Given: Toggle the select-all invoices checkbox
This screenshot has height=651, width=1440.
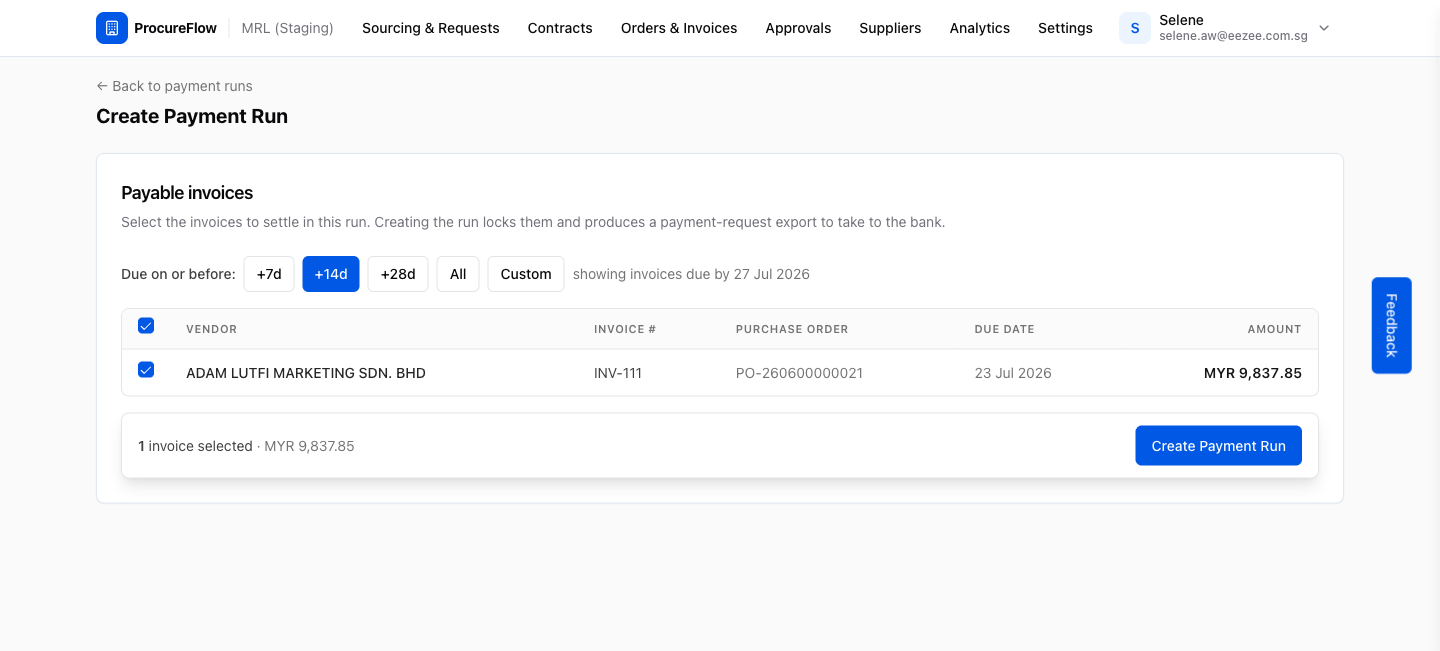Looking at the screenshot, I should 146,326.
